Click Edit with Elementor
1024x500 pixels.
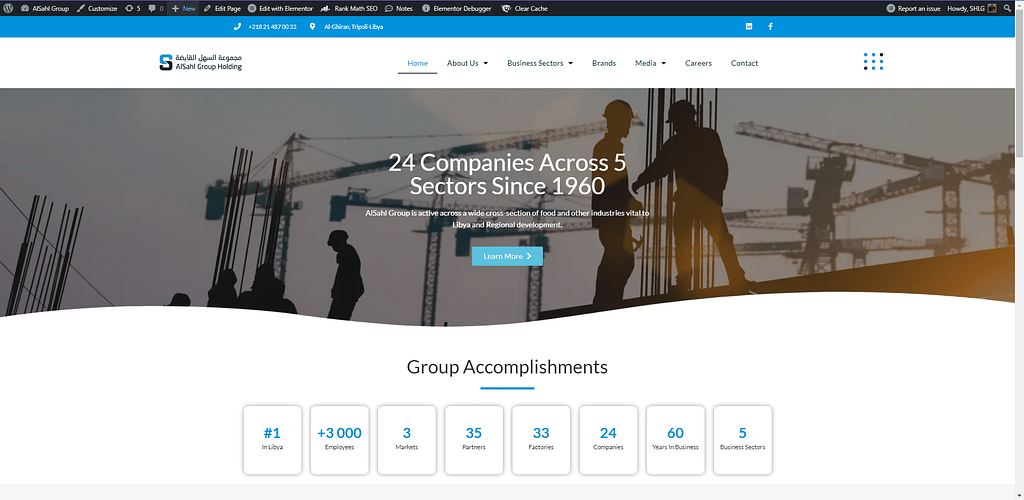click(279, 8)
